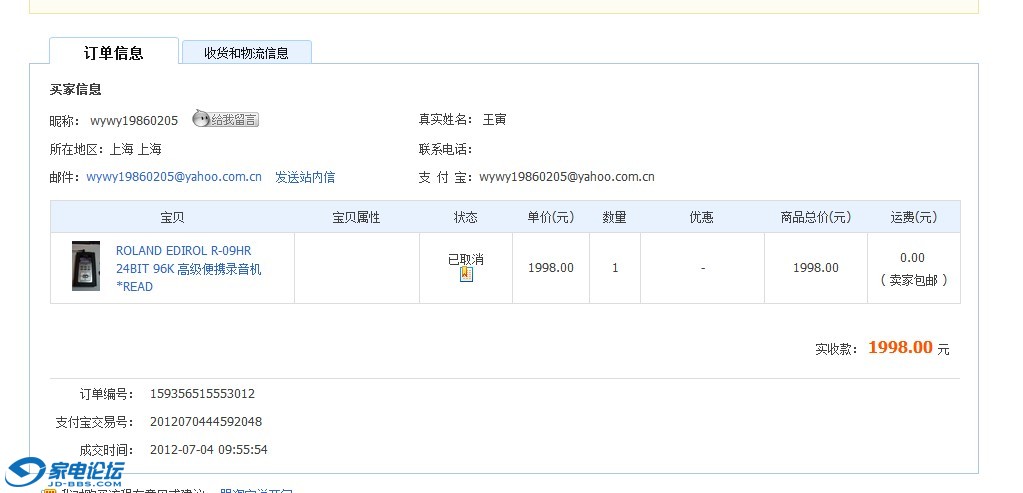Click the 买家信息 section heading
1023x493 pixels.
tap(76, 89)
